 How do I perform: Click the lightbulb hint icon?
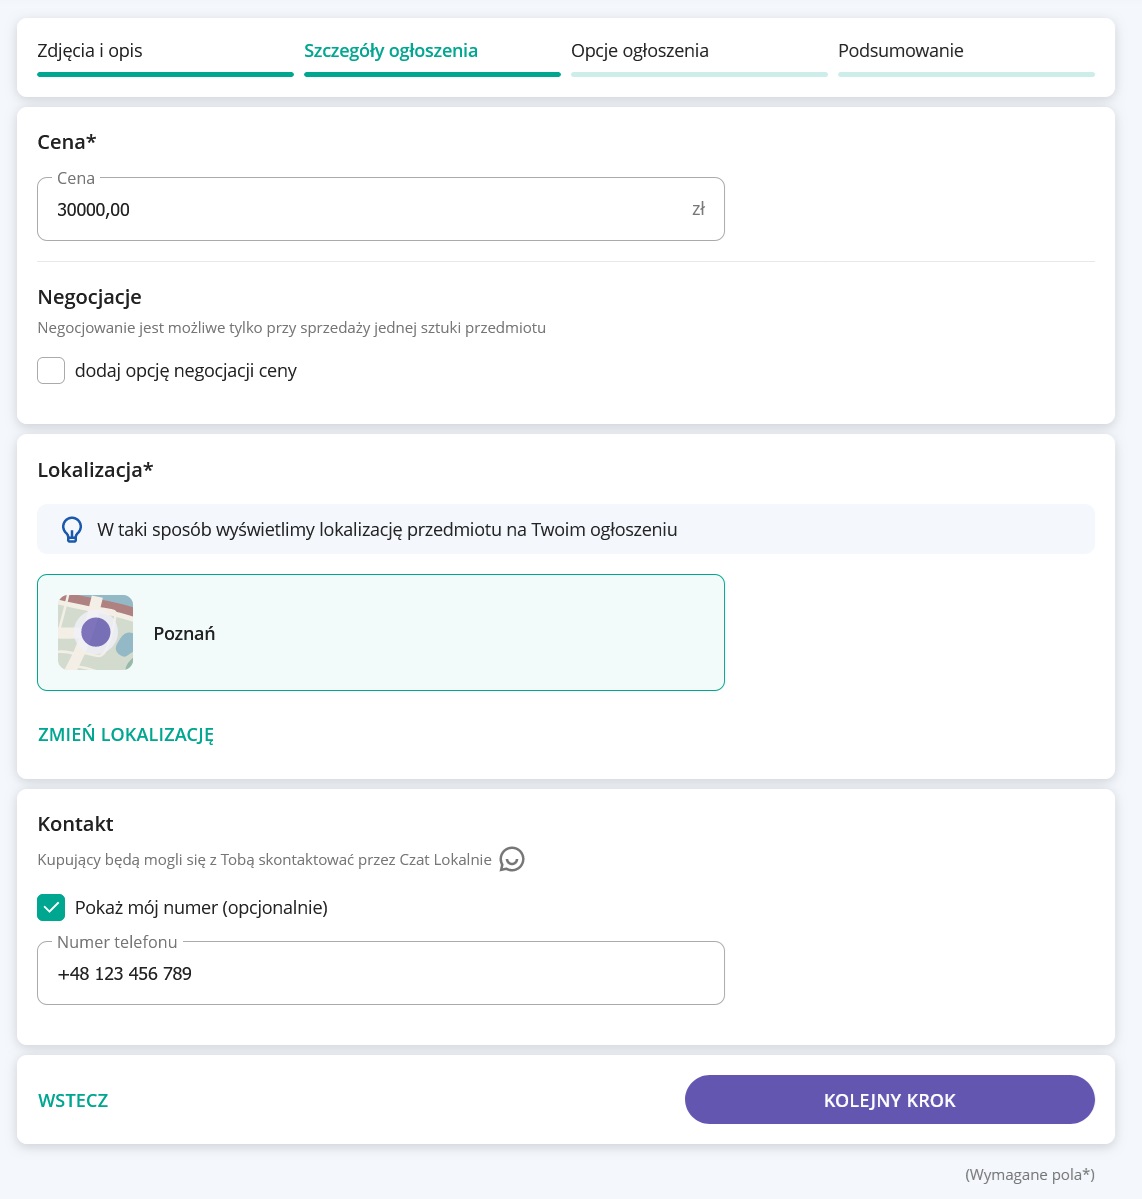[72, 530]
